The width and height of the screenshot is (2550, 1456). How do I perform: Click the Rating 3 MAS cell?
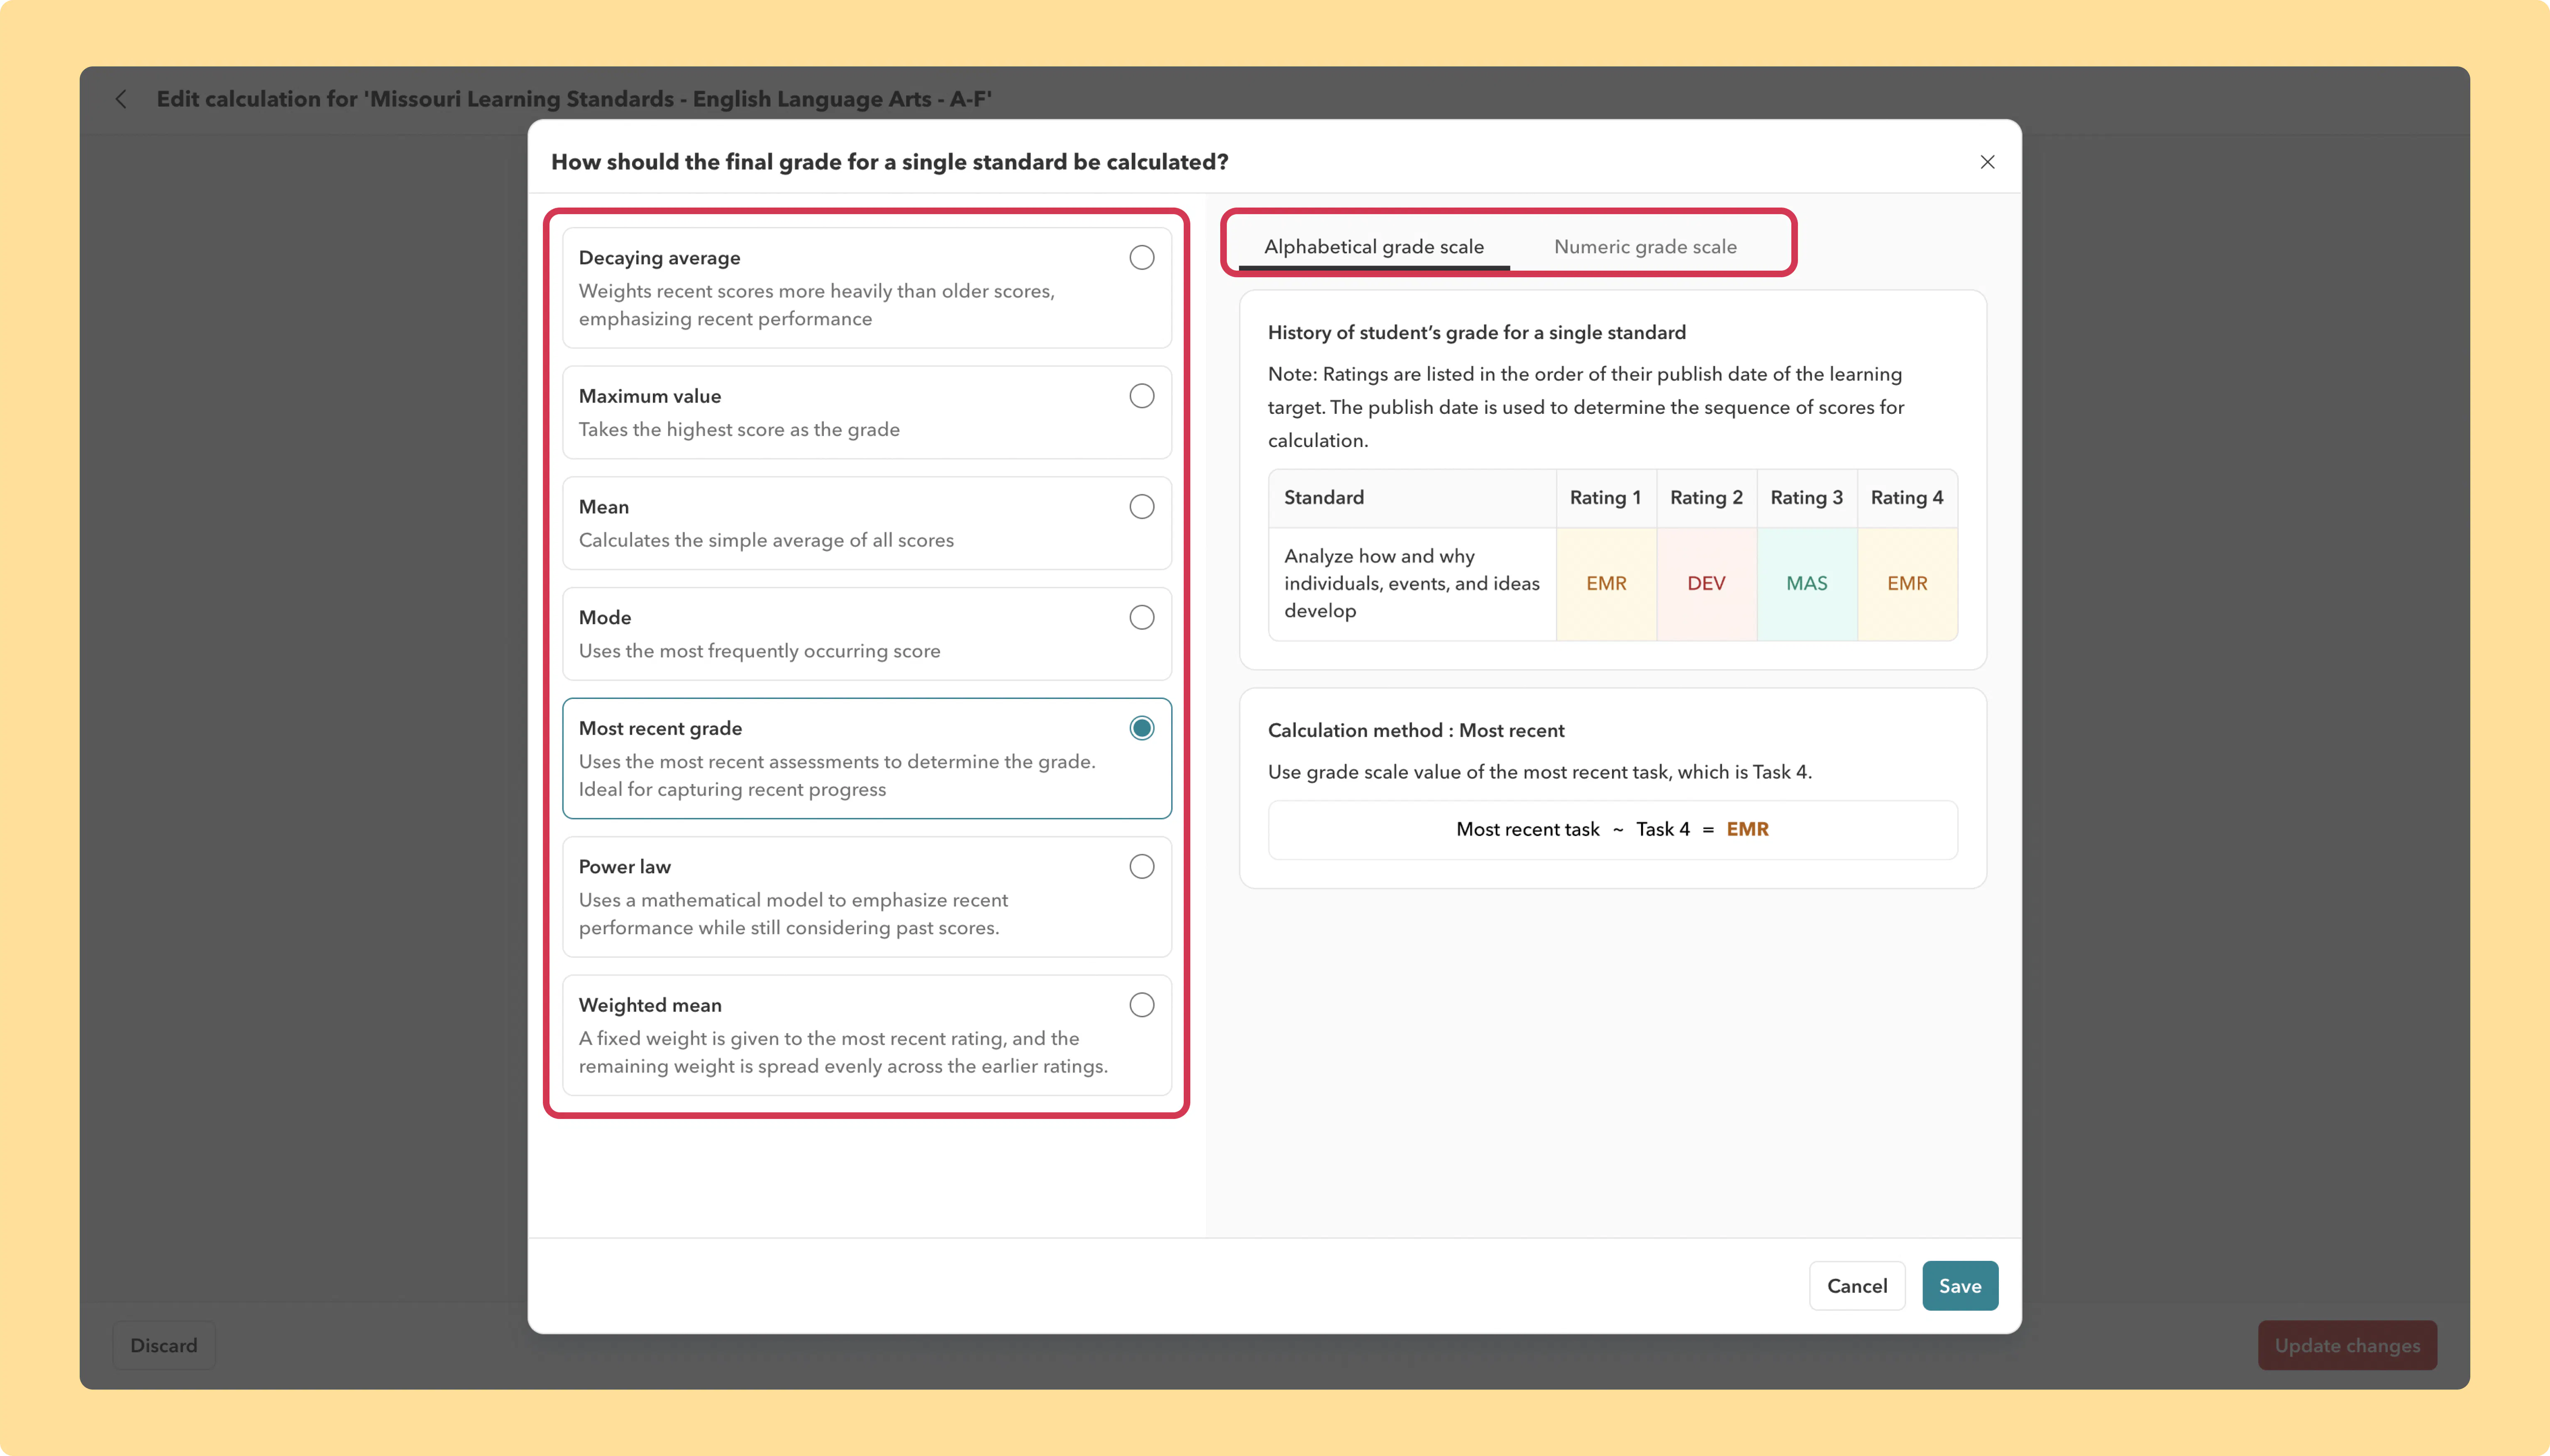pyautogui.click(x=1807, y=584)
